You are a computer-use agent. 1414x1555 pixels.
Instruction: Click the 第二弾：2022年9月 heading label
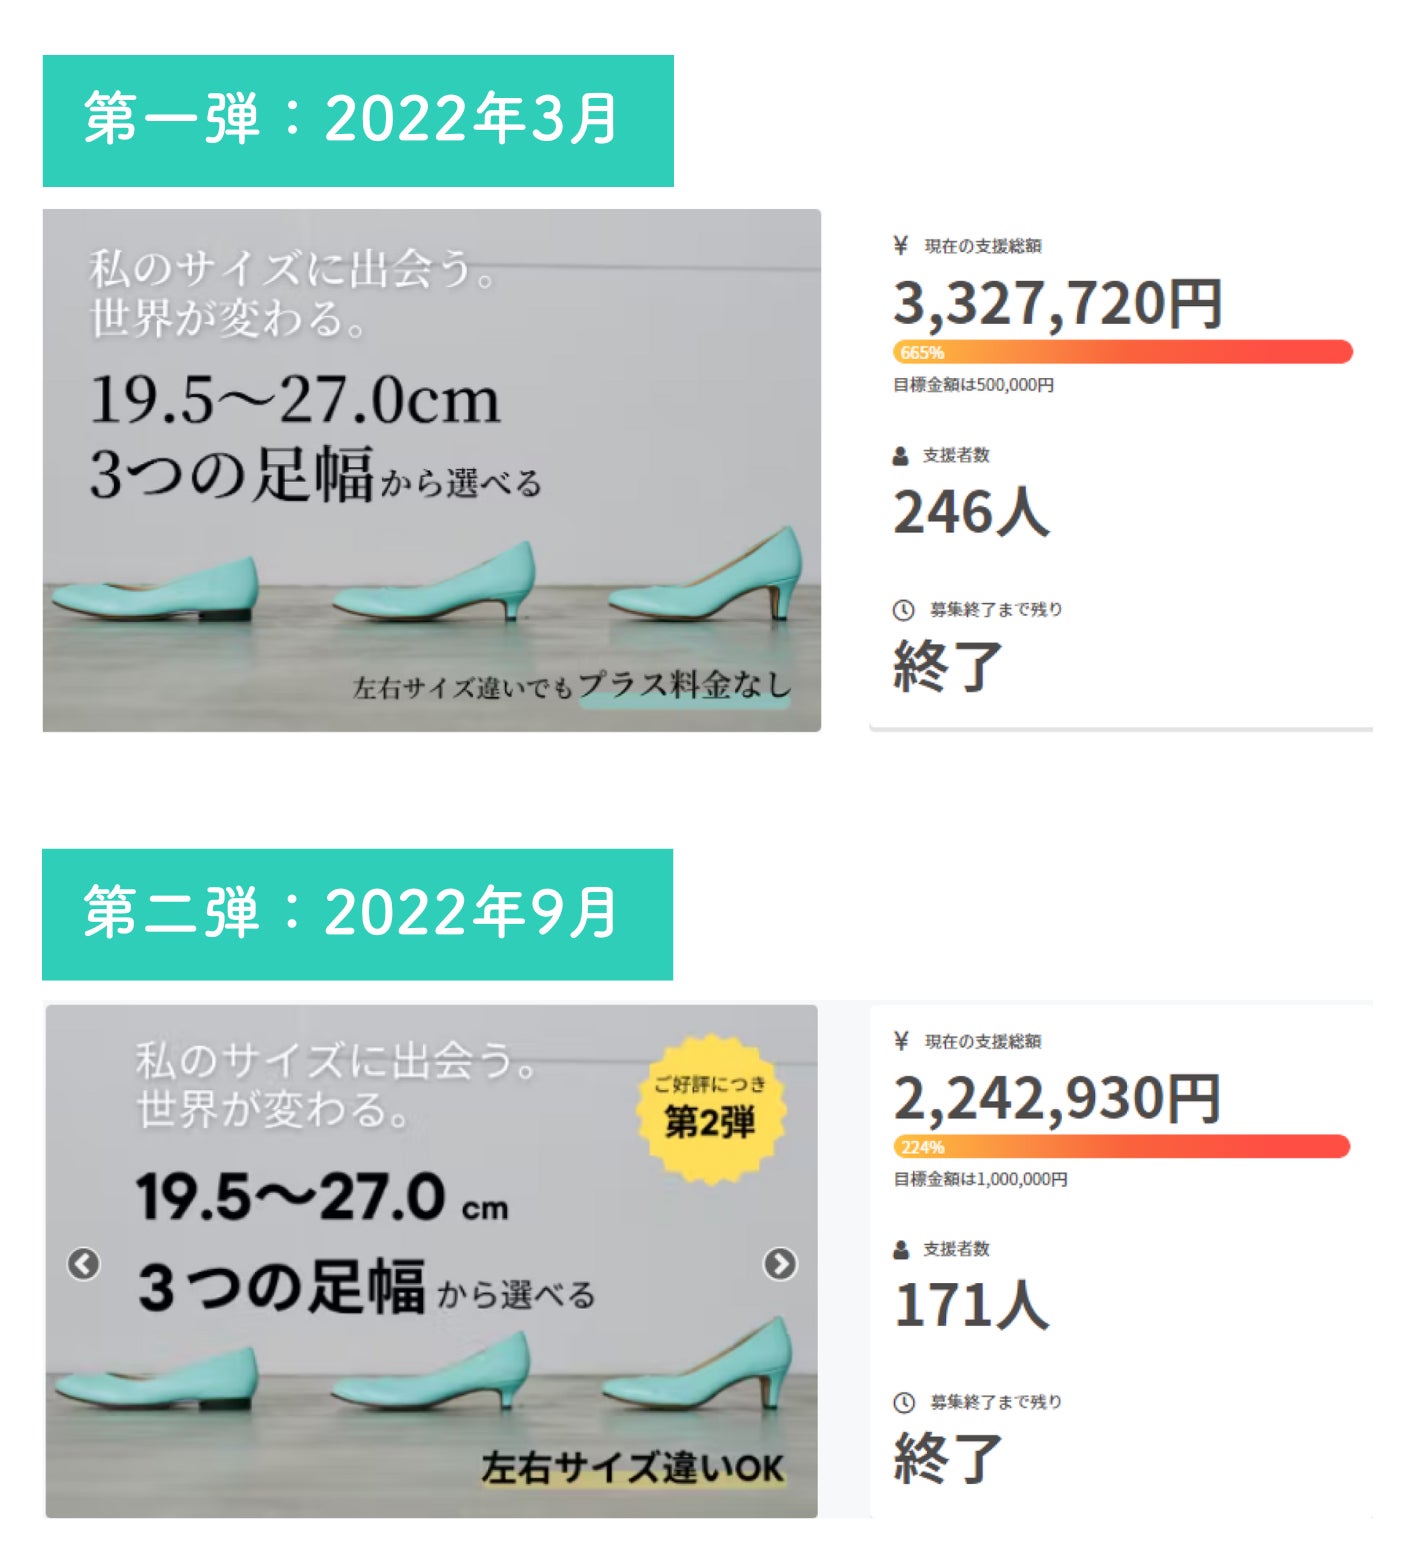click(357, 914)
